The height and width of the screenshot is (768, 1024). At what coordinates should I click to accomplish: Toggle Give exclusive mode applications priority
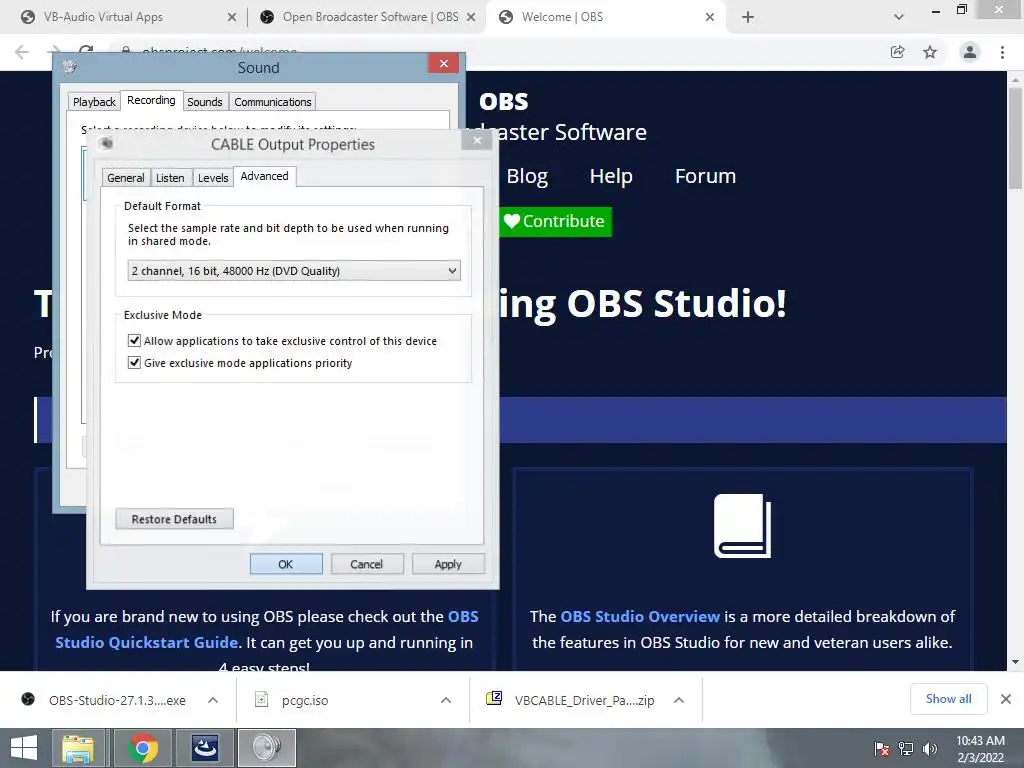pyautogui.click(x=135, y=362)
